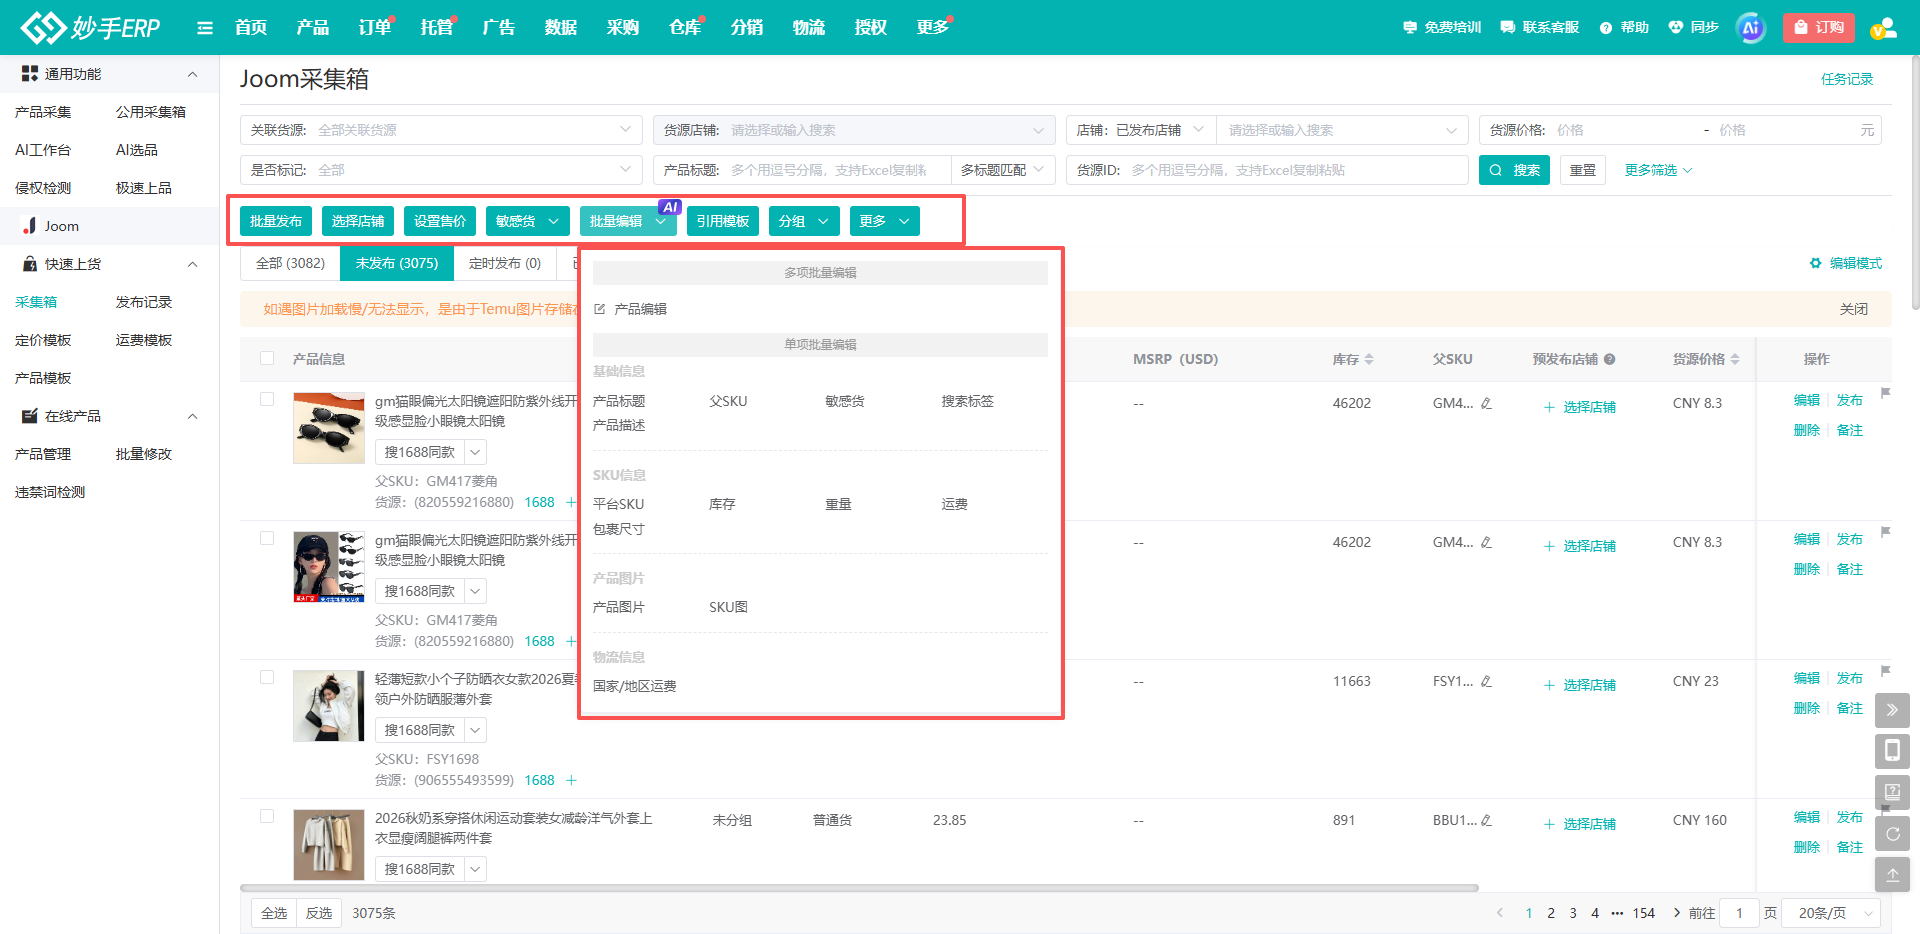Check the 轻薄短款小个子防晒衣 product row

click(267, 677)
